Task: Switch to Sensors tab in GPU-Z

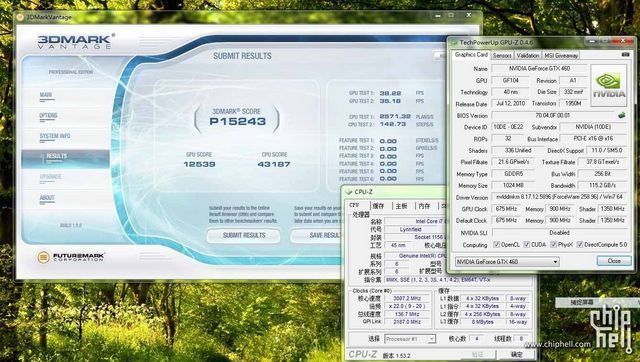Action: tap(502, 56)
